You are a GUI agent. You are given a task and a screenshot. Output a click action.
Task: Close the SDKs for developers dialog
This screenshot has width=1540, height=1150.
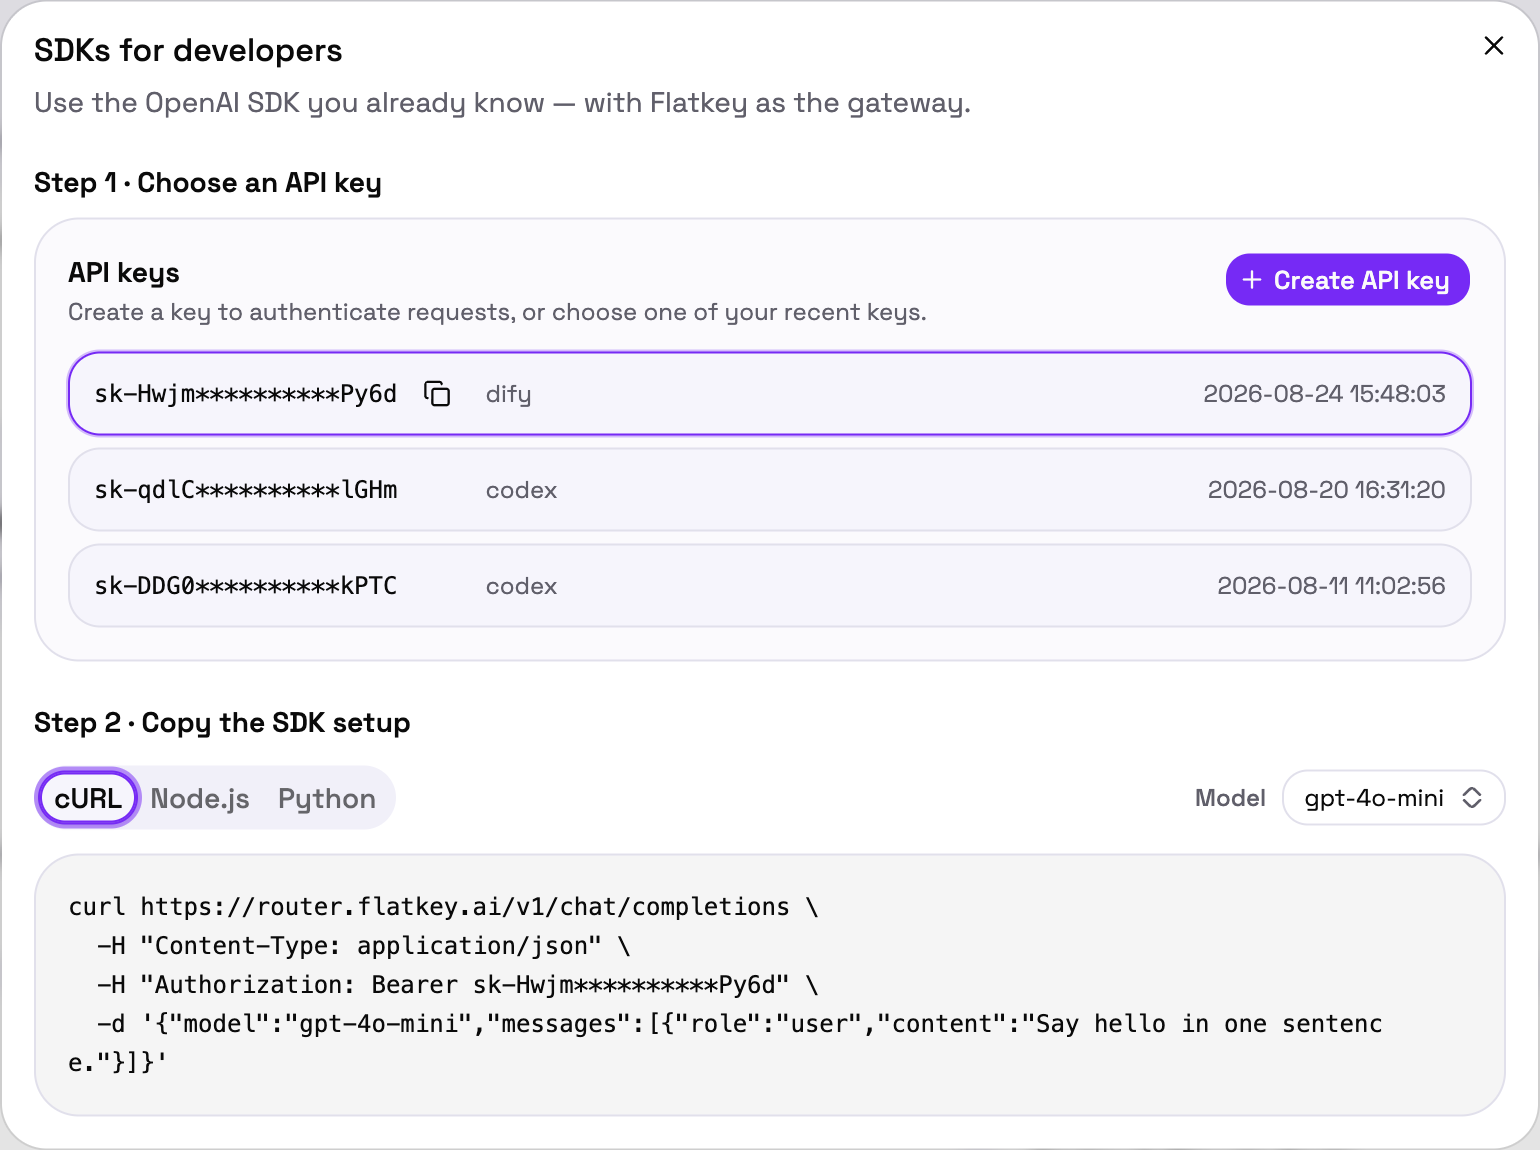[x=1494, y=46]
